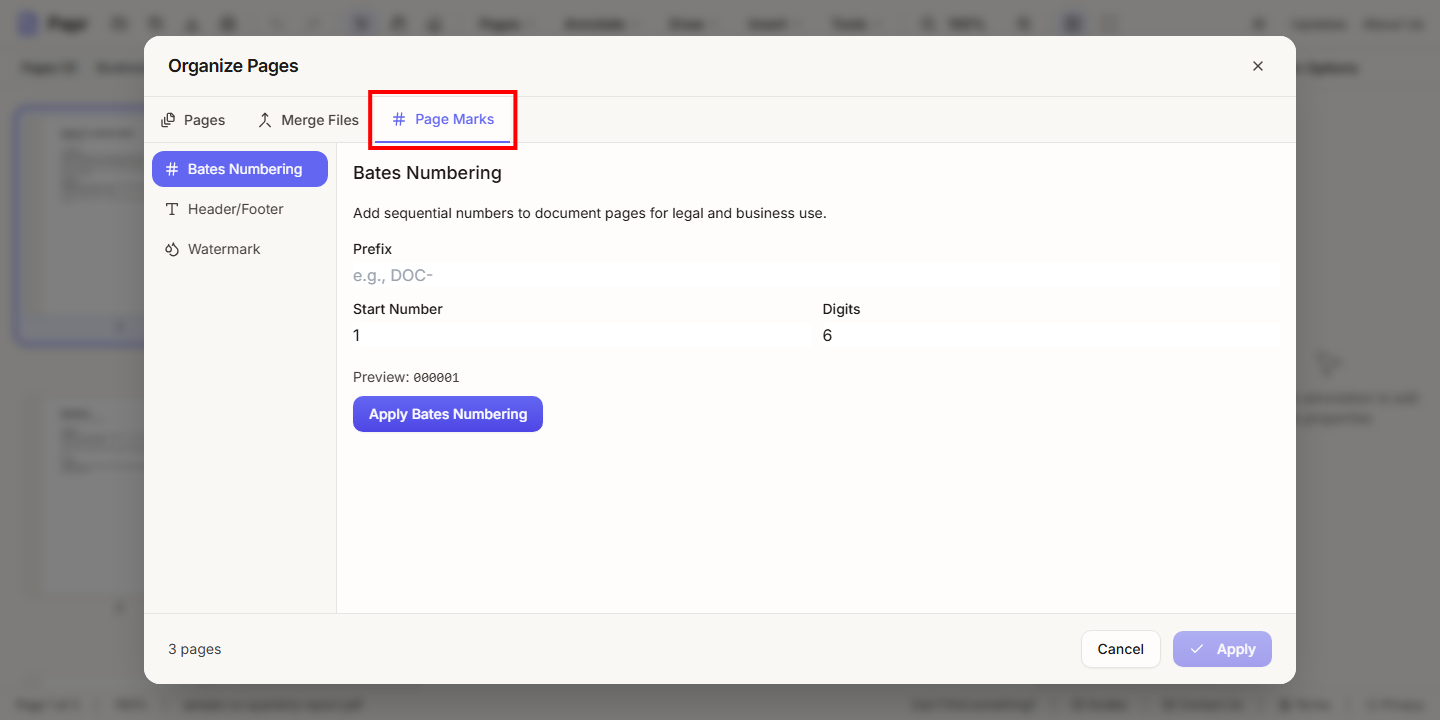Click the sequential numbers description text
1440x720 pixels.
590,213
